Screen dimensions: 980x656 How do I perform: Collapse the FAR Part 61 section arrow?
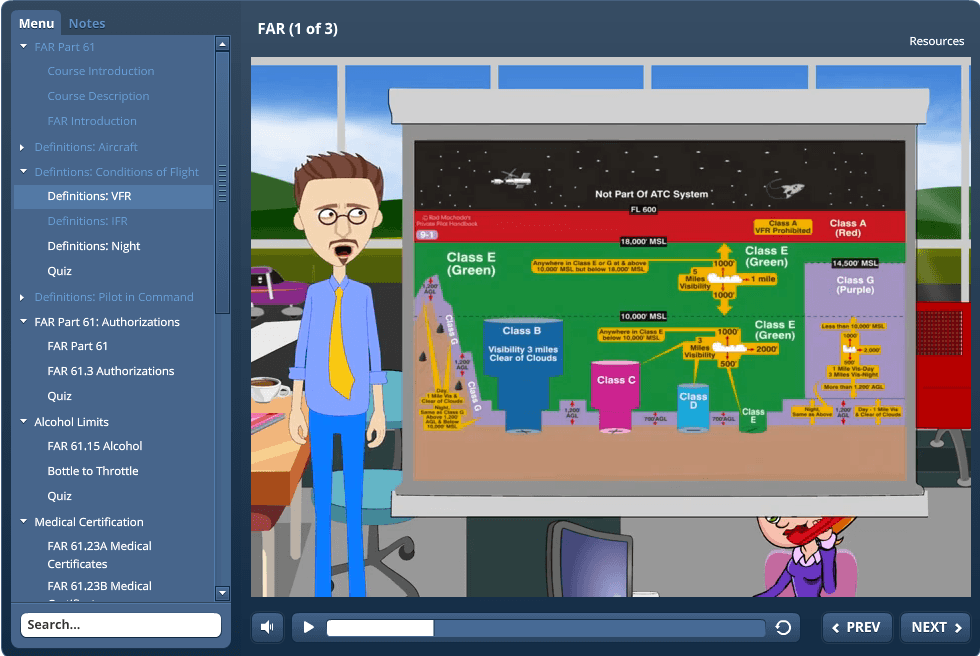(x=23, y=47)
